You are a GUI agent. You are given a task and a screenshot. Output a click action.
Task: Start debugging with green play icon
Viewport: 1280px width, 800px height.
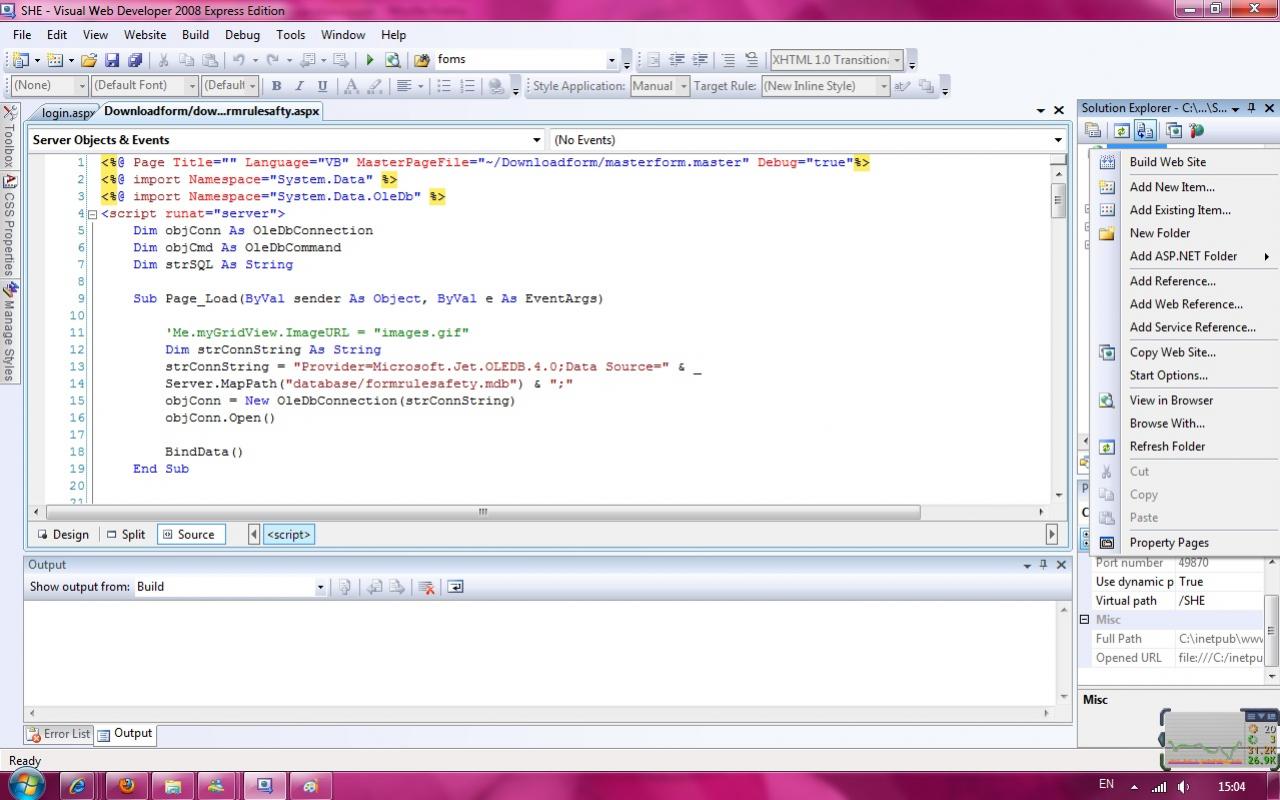(370, 60)
